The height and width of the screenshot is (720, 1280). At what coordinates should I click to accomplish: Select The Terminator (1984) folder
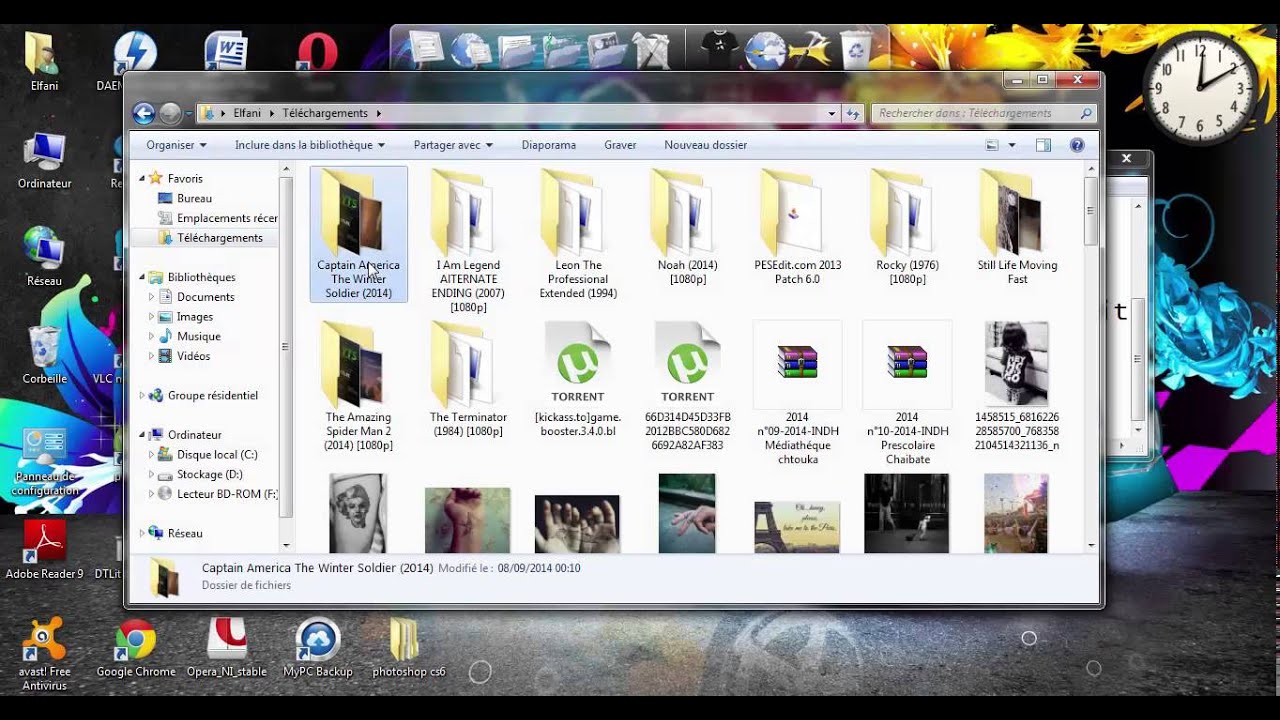click(468, 379)
